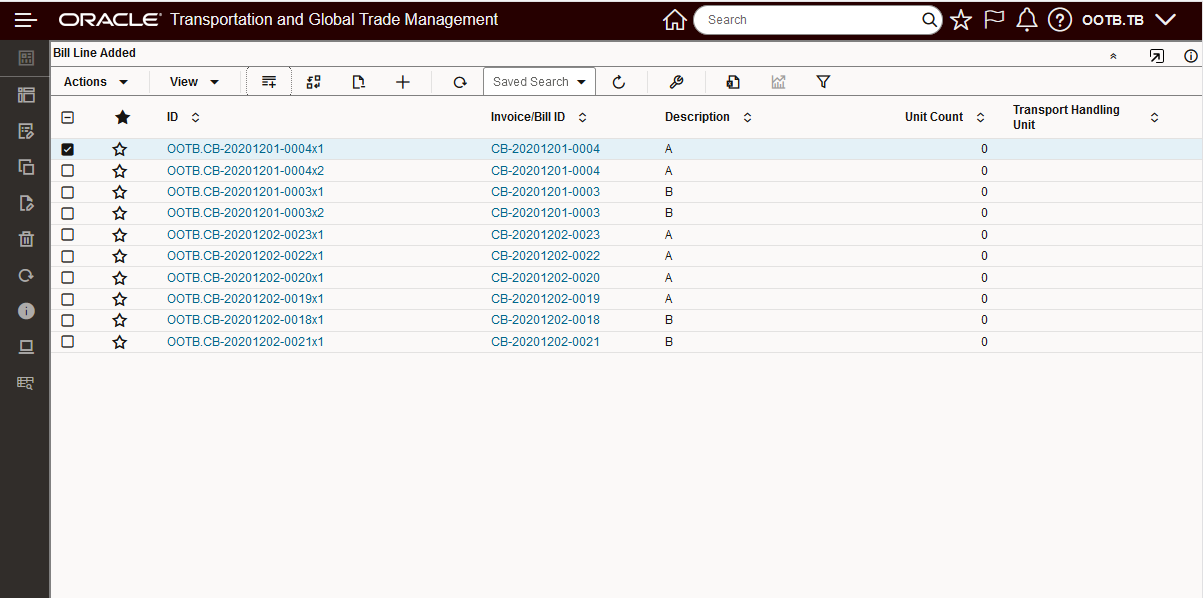1203x598 pixels.
Task: Toggle the select-all checkbox in the column header
Action: tap(67, 117)
